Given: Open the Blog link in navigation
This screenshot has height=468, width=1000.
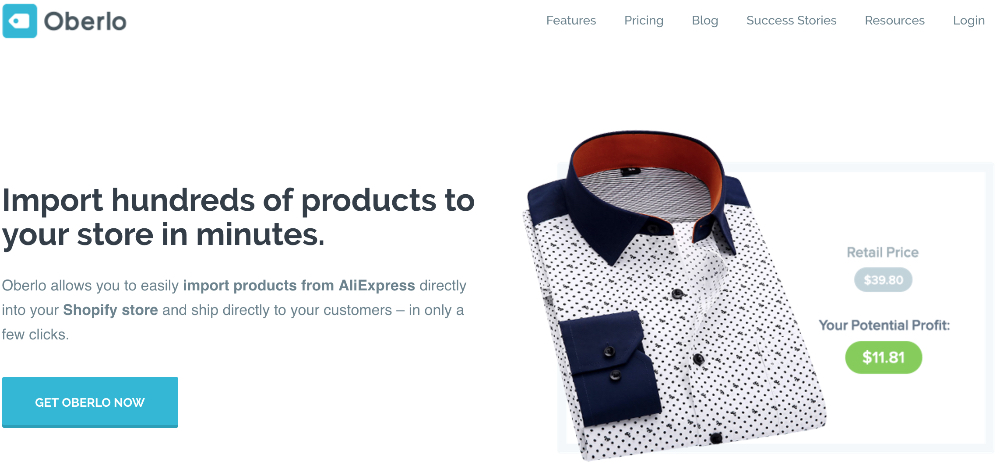Looking at the screenshot, I should click(x=705, y=20).
